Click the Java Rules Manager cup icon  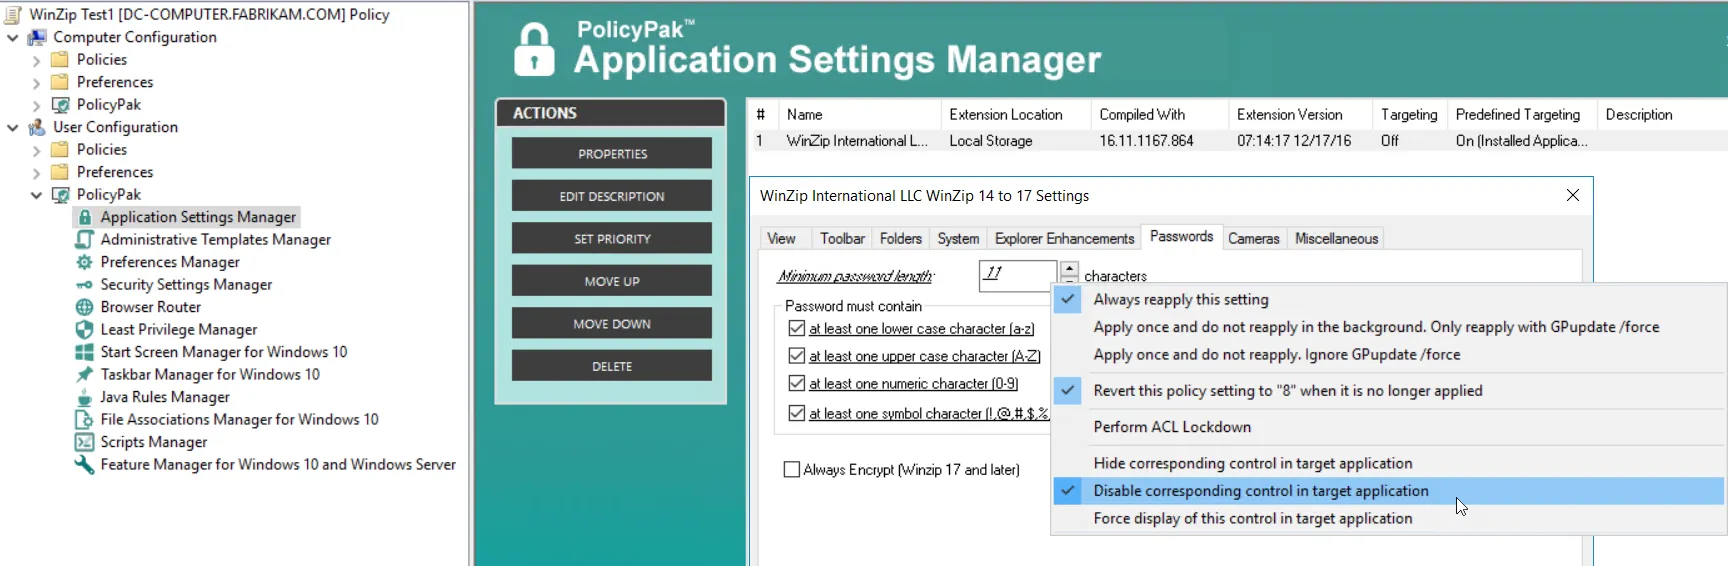tap(85, 397)
